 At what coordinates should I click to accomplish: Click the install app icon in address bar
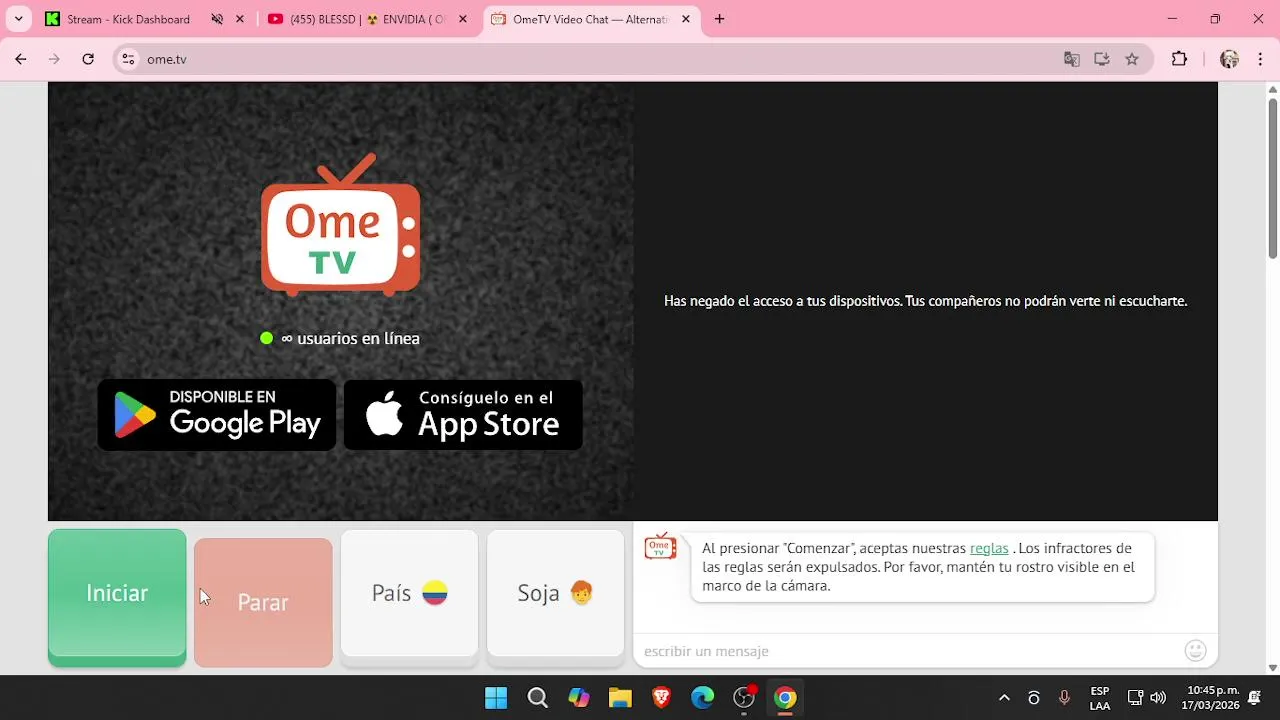tap(1102, 59)
